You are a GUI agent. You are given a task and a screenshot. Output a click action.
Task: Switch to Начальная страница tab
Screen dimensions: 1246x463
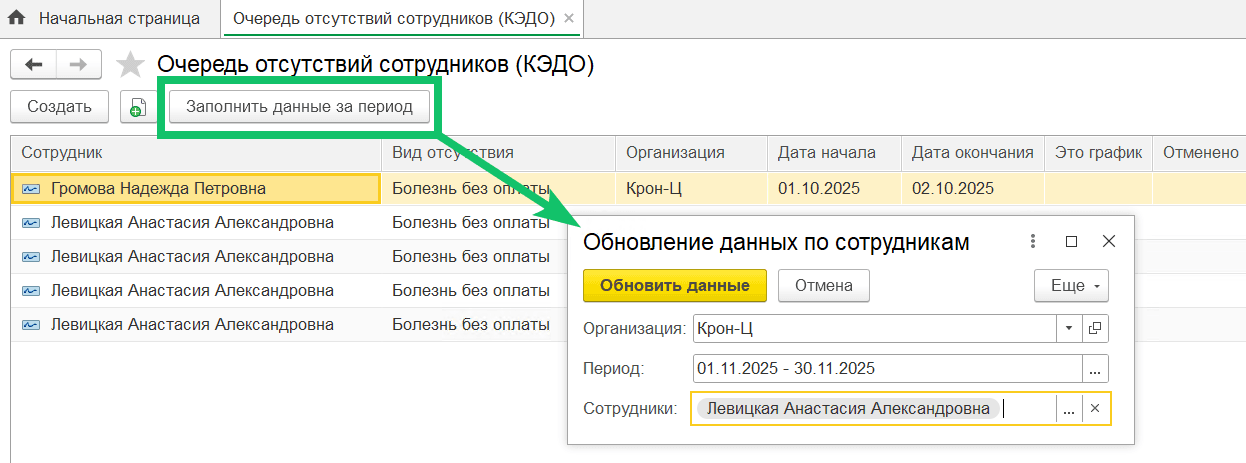118,19
